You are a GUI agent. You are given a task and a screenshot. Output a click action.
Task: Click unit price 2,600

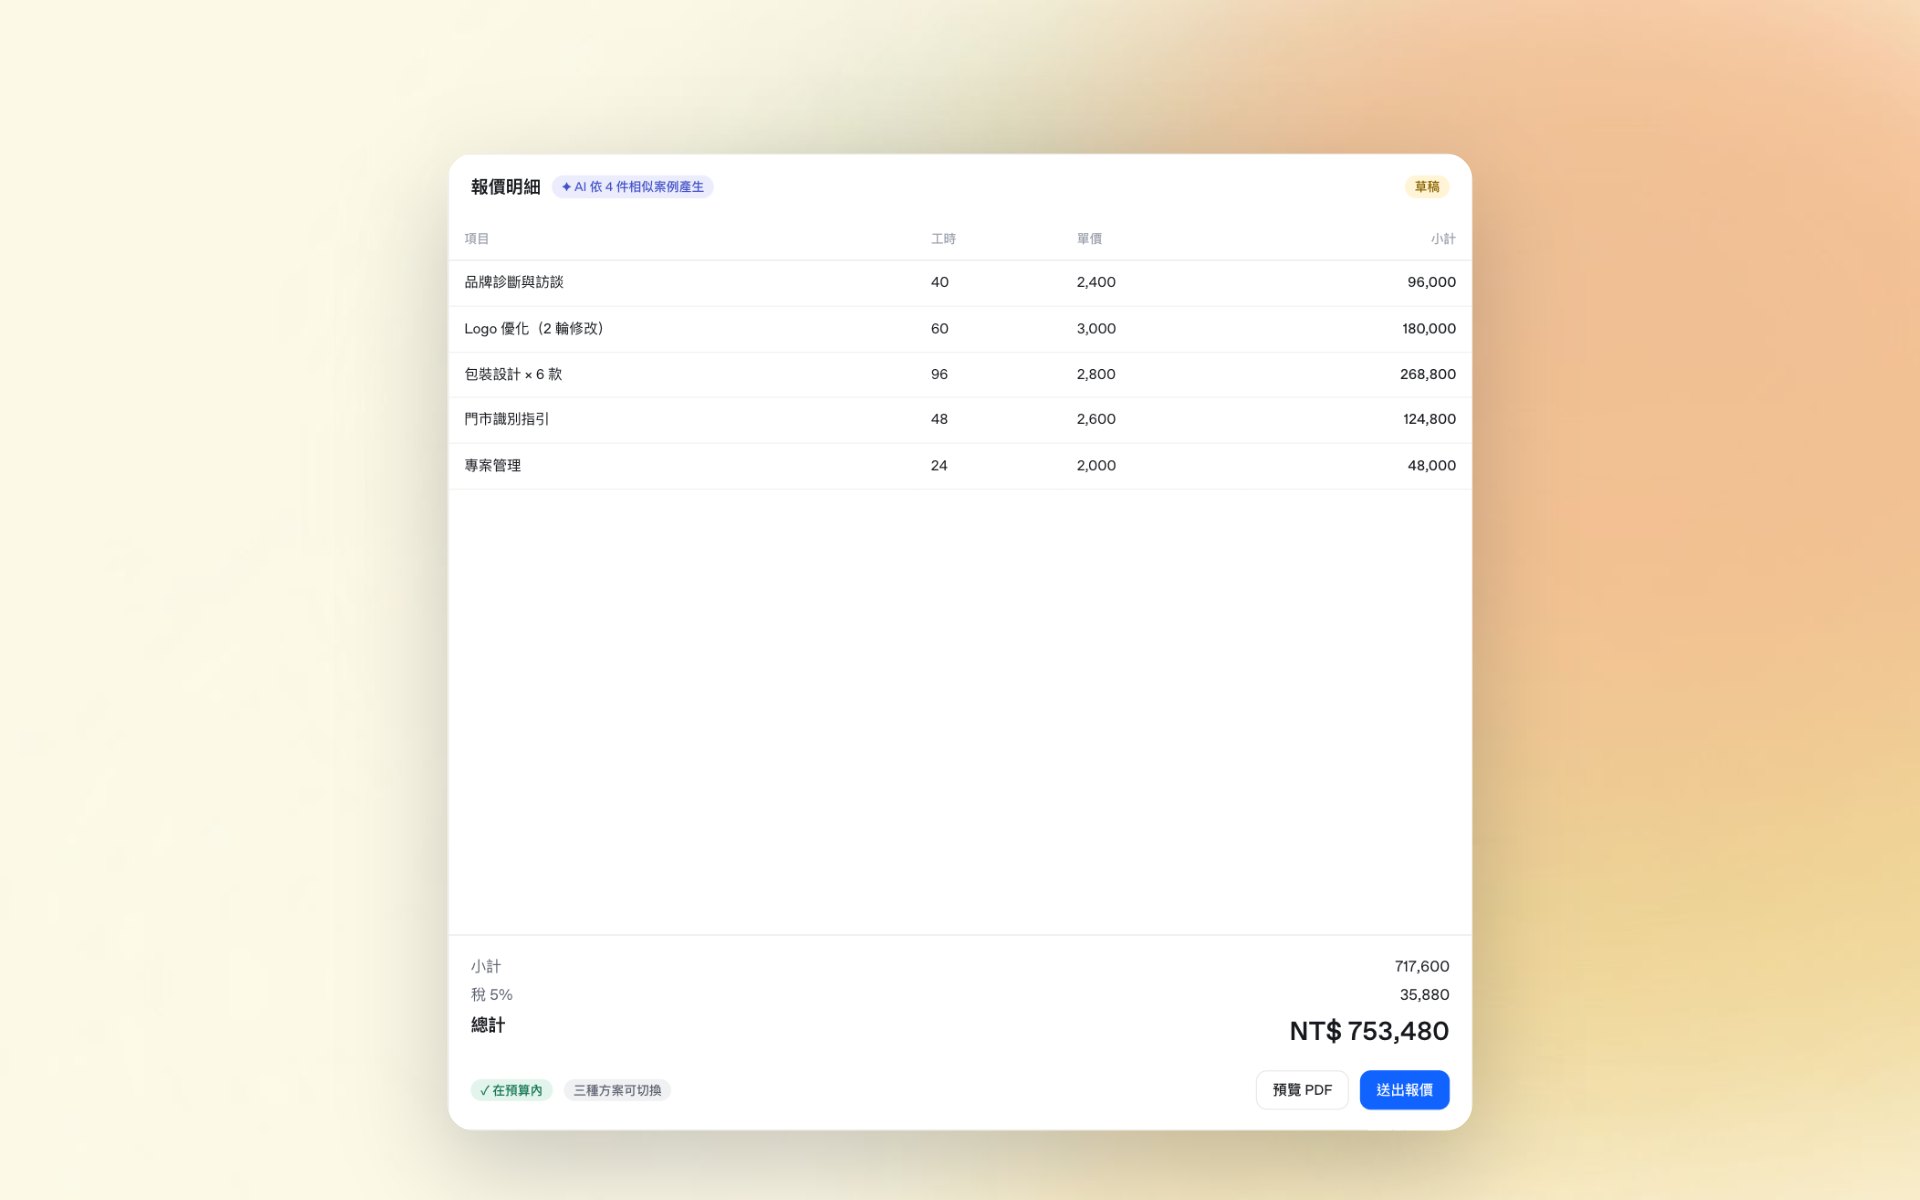coord(1096,419)
